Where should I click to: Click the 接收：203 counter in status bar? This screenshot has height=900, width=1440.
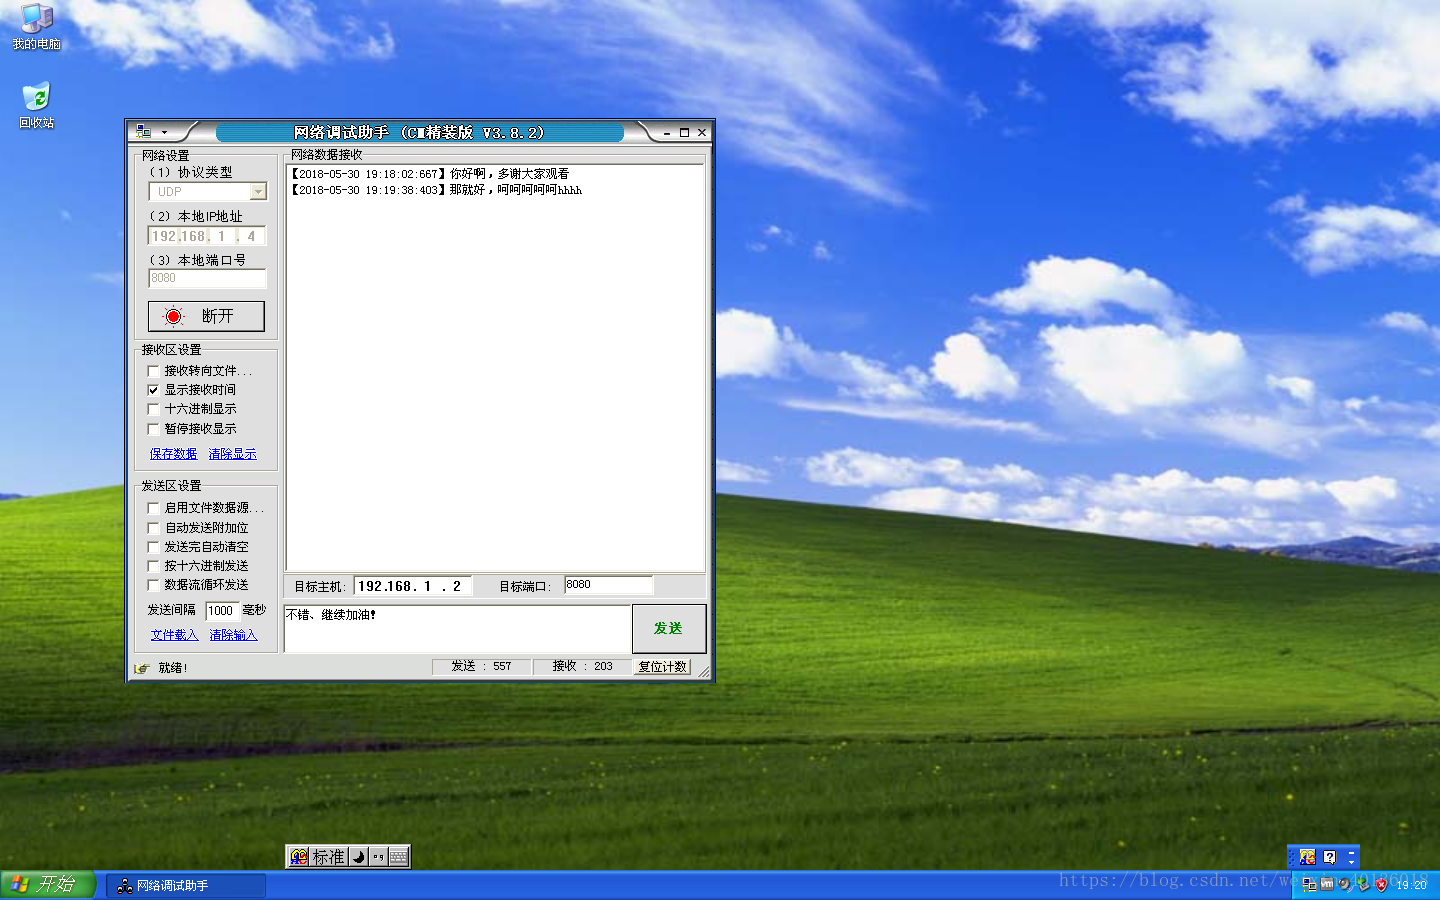(582, 666)
